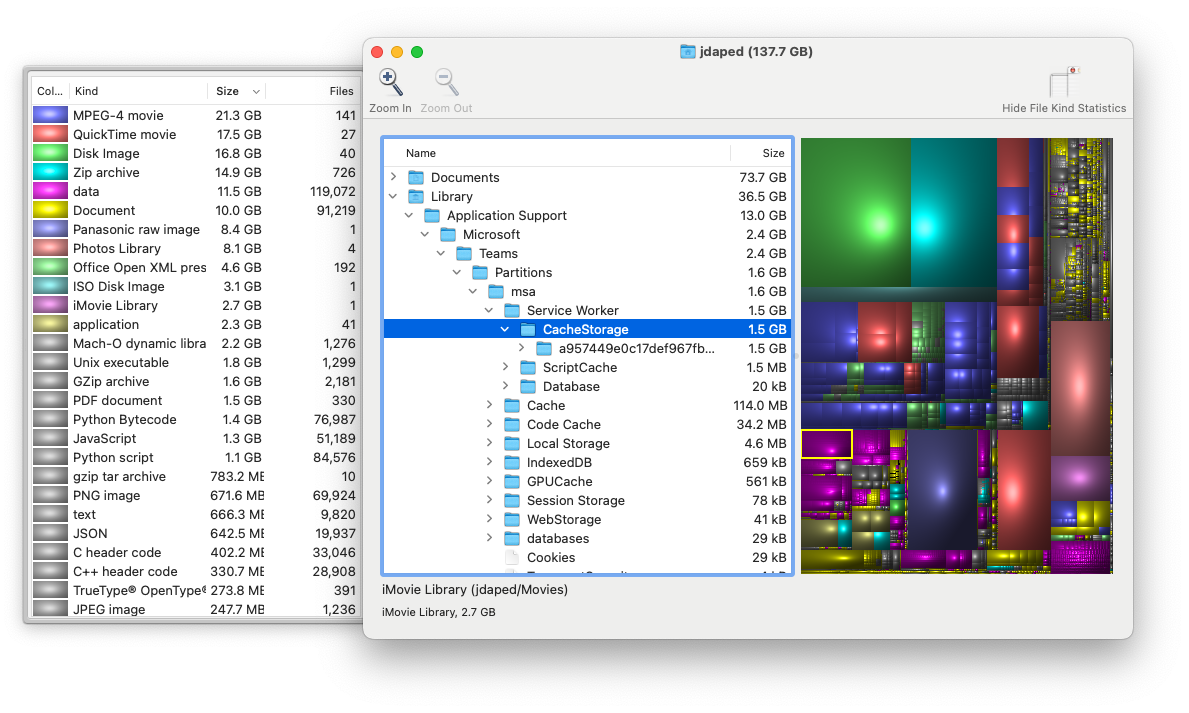Expand the Cache folder disclosure triangle
Screen dimensions: 1189x713
[x=488, y=405]
